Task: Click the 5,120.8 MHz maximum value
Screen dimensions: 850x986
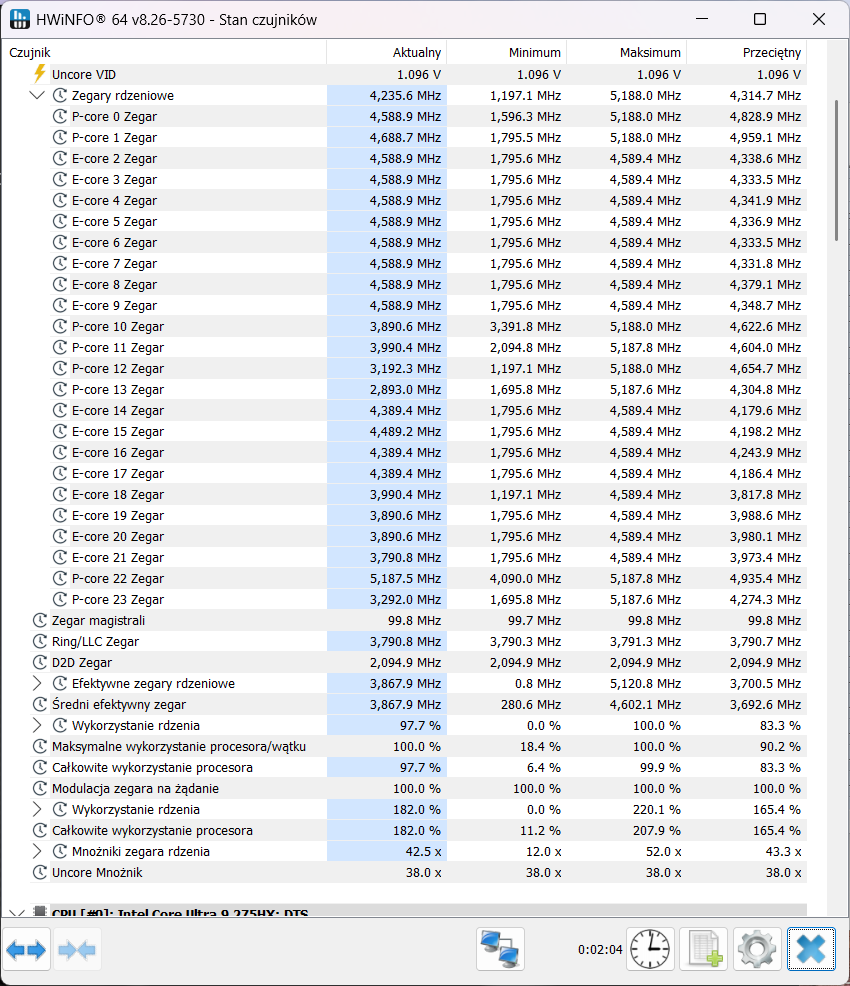Action: pyautogui.click(x=646, y=684)
